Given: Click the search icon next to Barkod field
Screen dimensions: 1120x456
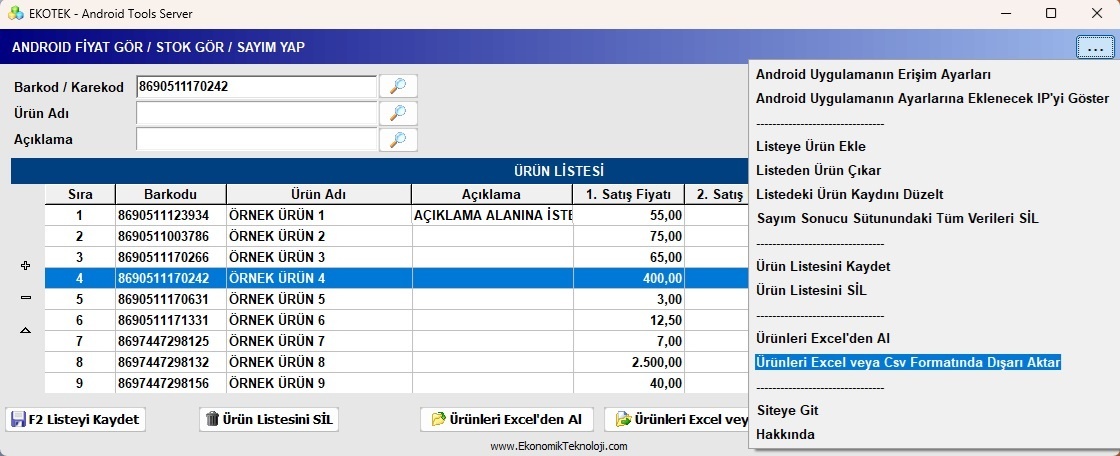Looking at the screenshot, I should point(398,87).
